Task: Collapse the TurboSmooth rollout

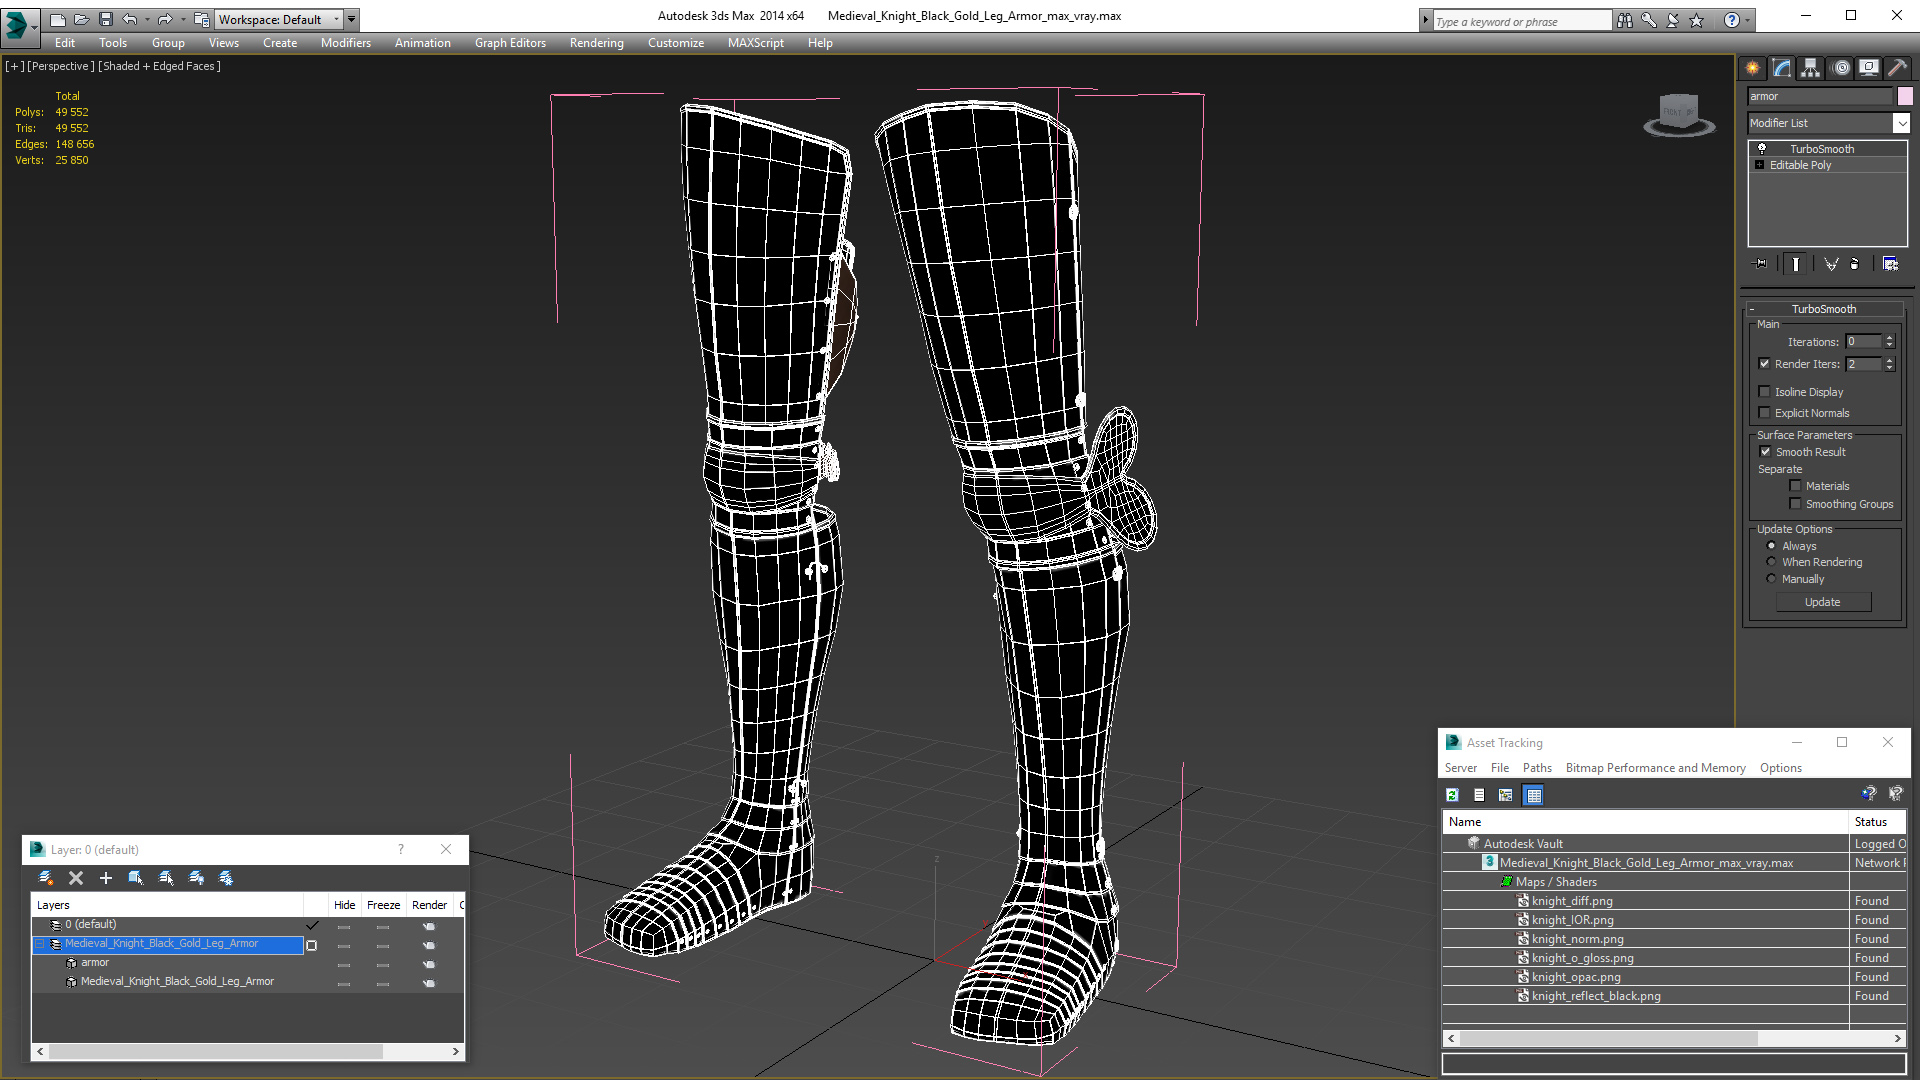Action: point(1752,309)
